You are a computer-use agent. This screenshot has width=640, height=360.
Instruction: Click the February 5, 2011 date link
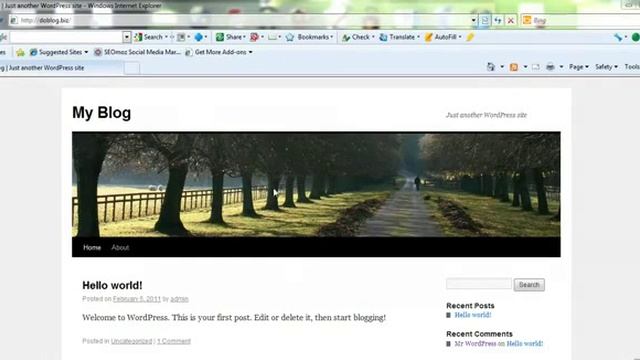pyautogui.click(x=137, y=299)
